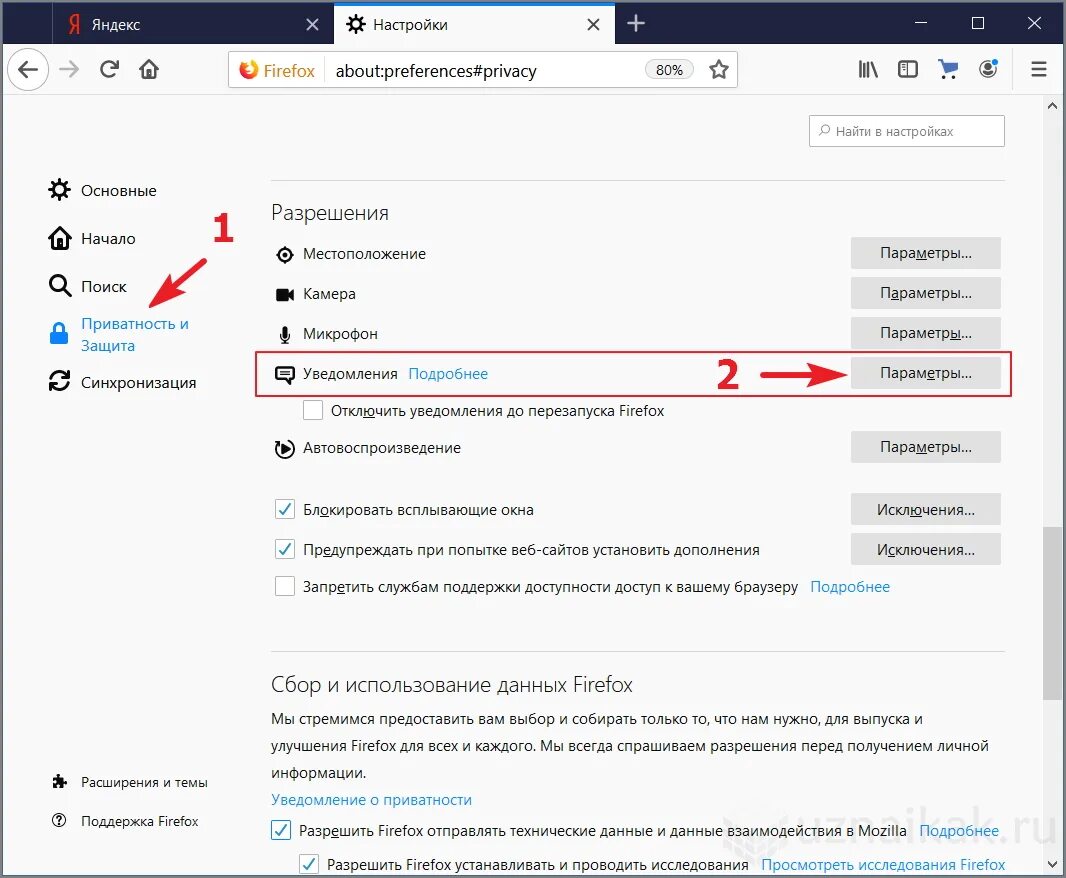Minimize the Firefox window
Viewport: 1066px width, 878px height.
(x=921, y=23)
